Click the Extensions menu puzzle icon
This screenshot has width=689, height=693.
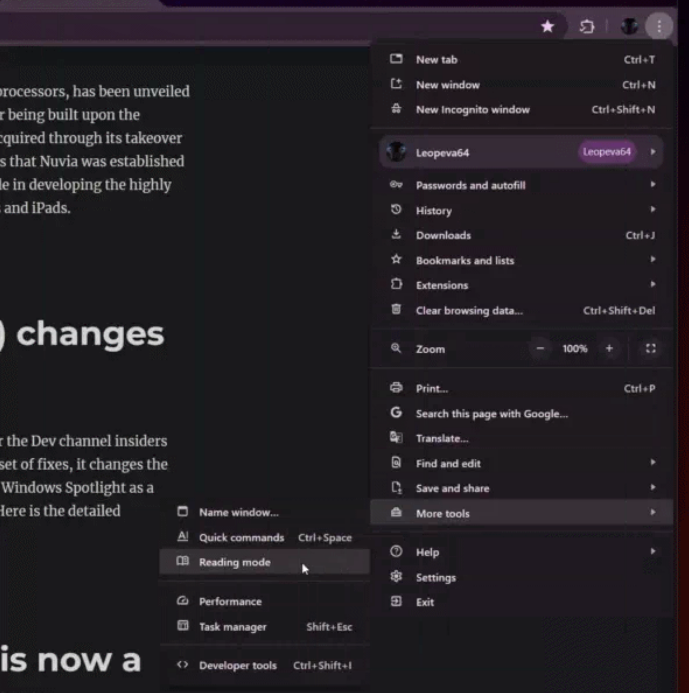pyautogui.click(x=396, y=284)
